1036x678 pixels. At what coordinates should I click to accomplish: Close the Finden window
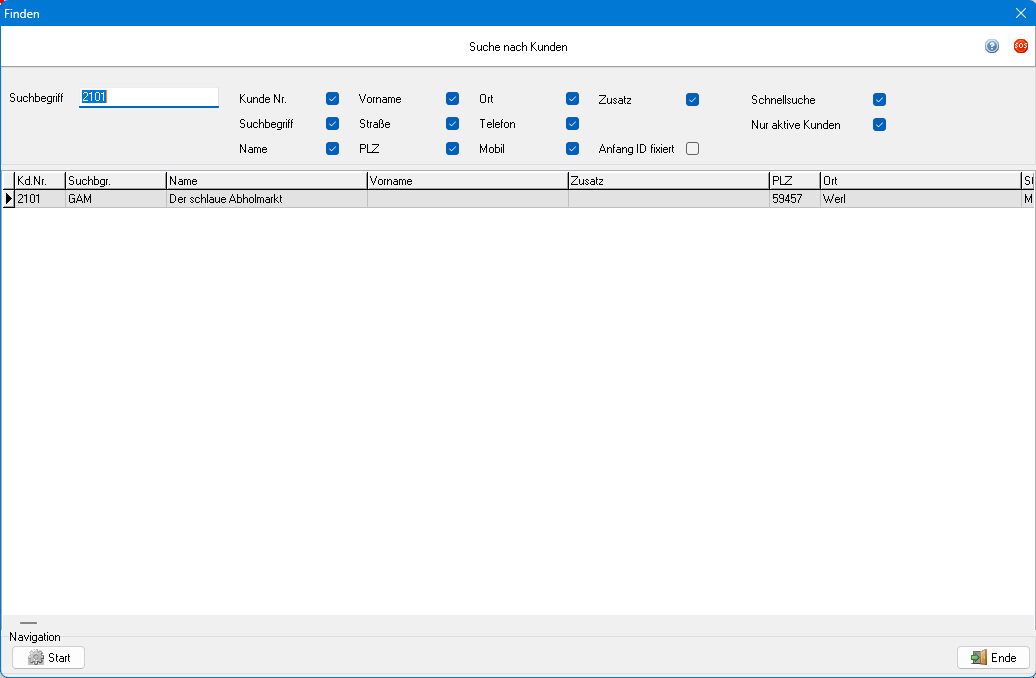pyautogui.click(x=1020, y=13)
